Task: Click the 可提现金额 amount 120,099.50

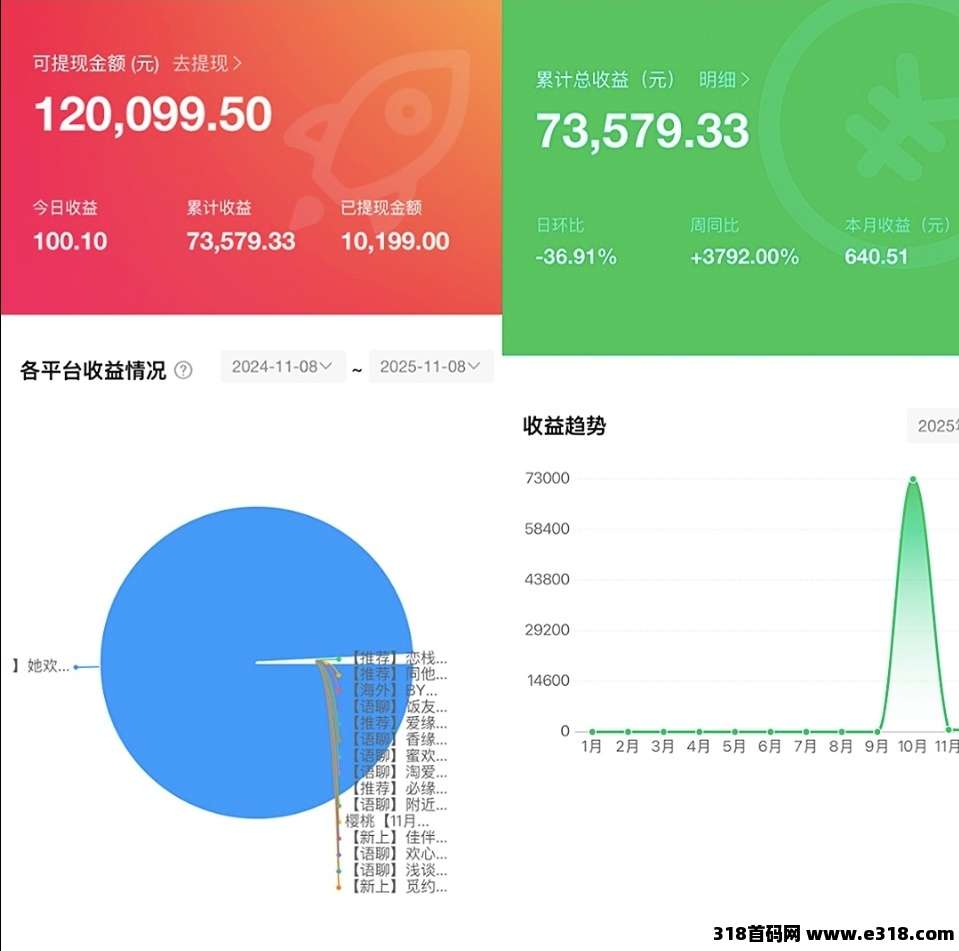Action: (x=153, y=115)
